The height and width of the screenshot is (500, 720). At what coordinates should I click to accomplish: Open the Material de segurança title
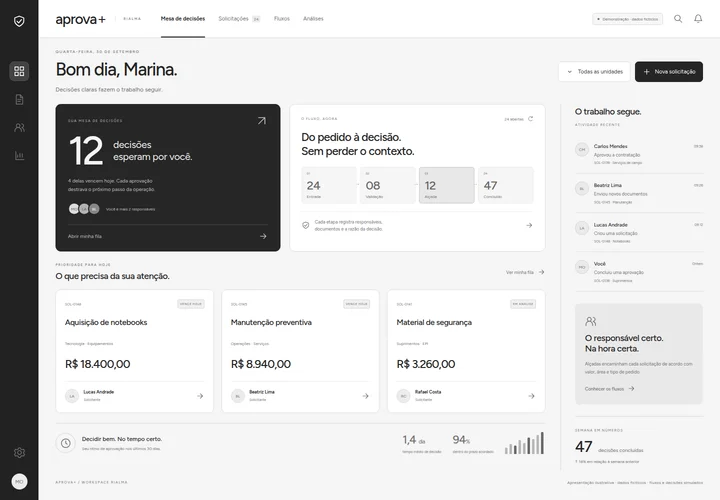(x=434, y=322)
